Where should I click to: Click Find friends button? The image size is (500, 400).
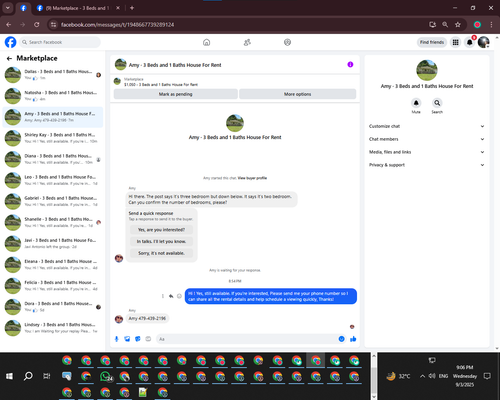click(x=432, y=42)
